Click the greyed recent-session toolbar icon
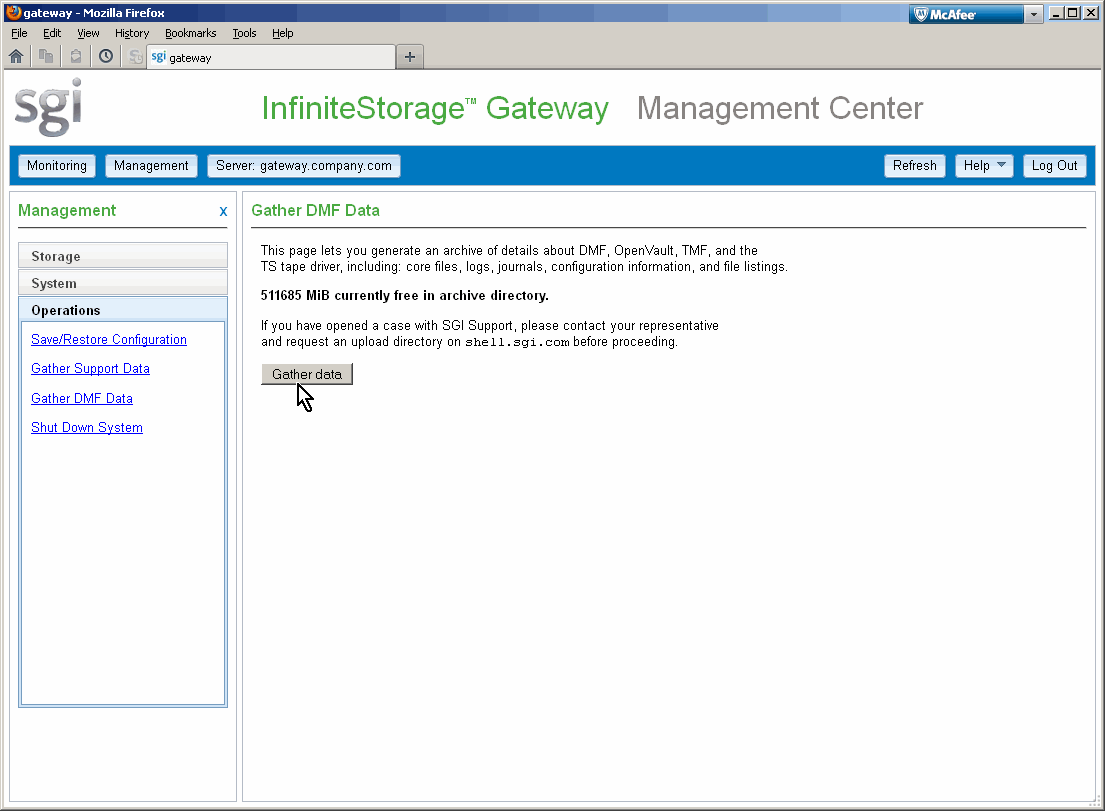The width and height of the screenshot is (1105, 811). [x=135, y=57]
